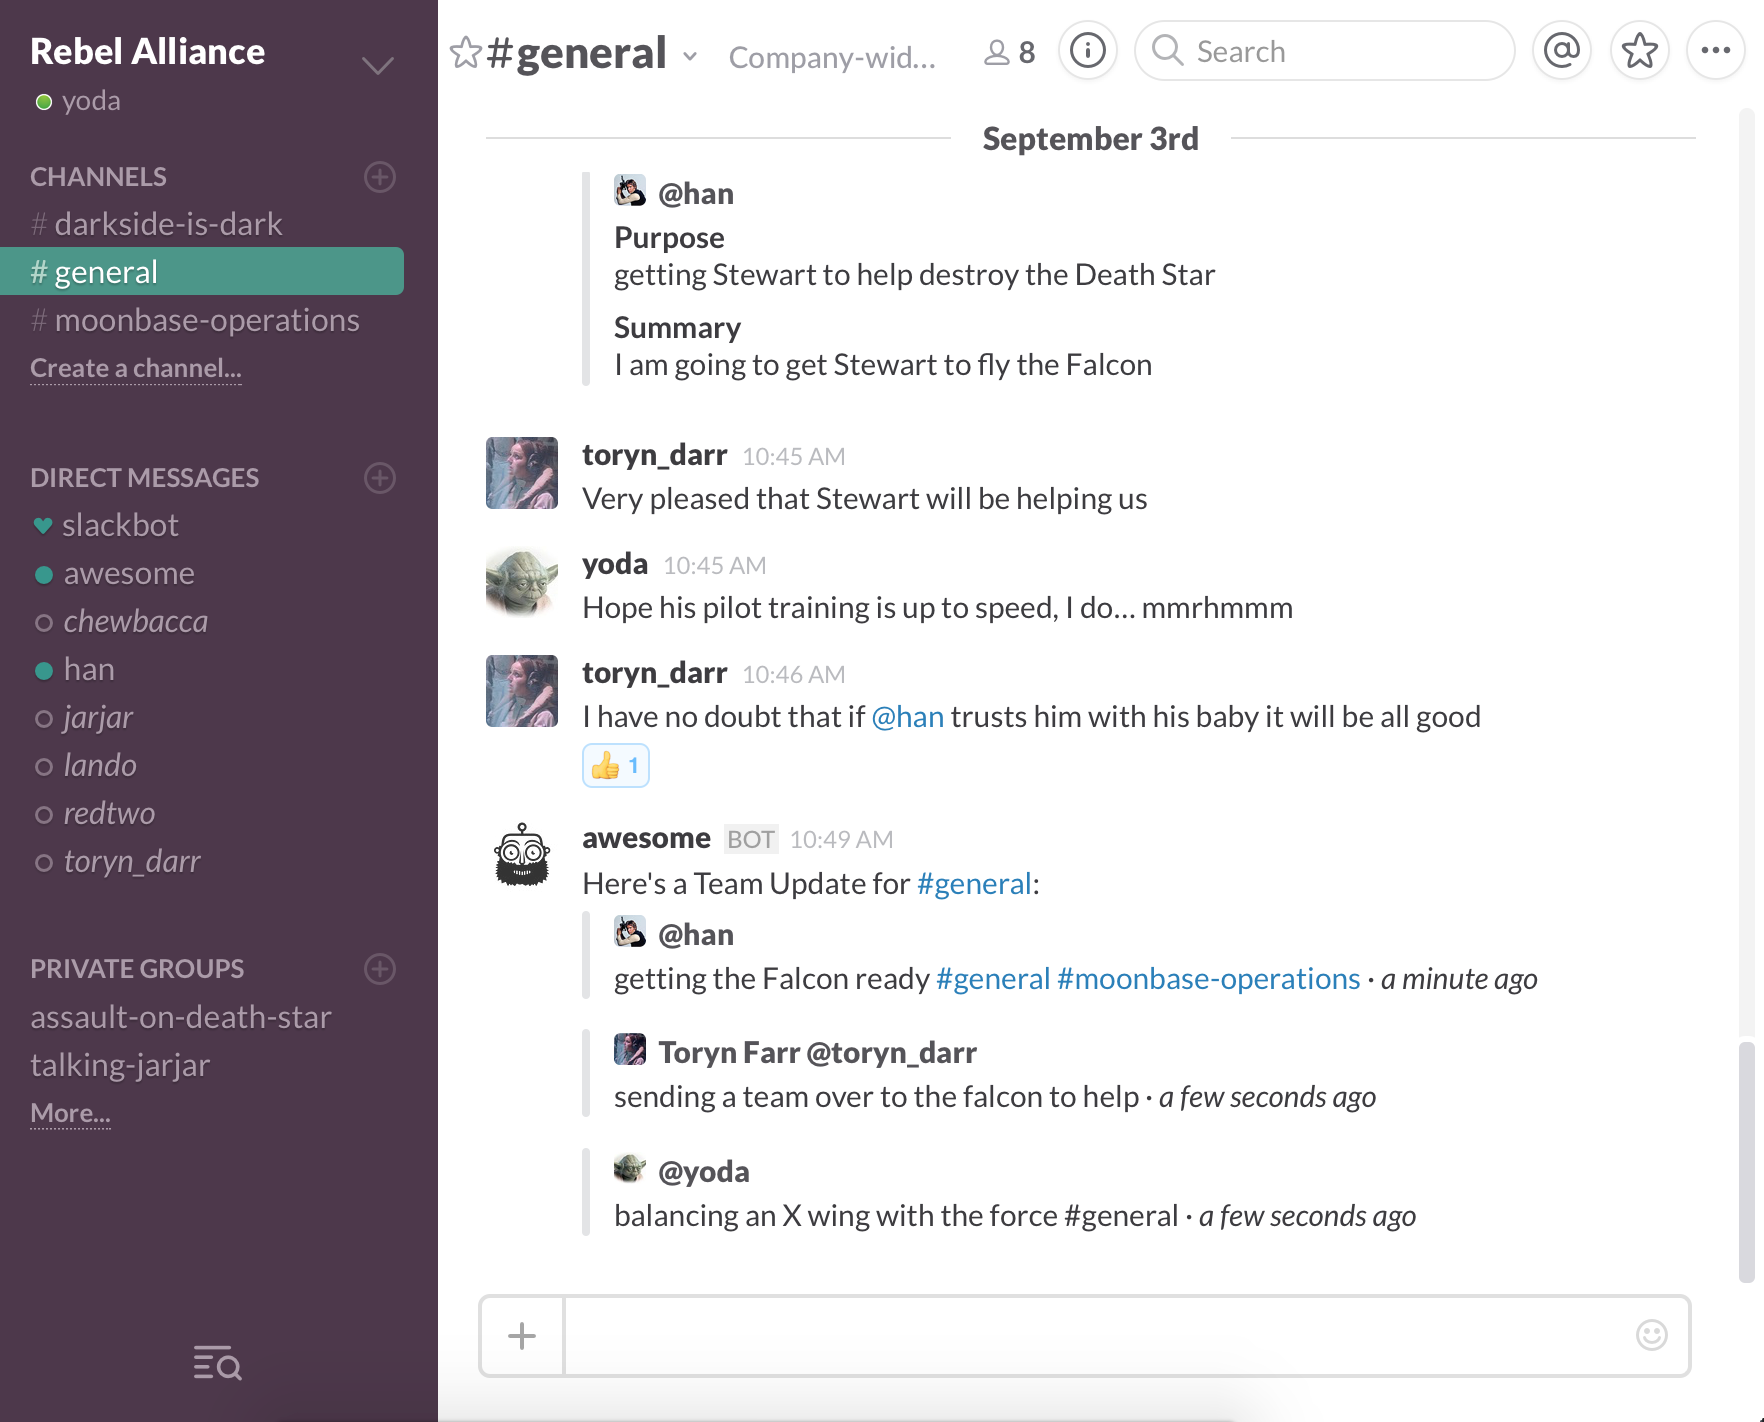Open mentions with the @ icon
1764x1422 pixels.
(1561, 50)
